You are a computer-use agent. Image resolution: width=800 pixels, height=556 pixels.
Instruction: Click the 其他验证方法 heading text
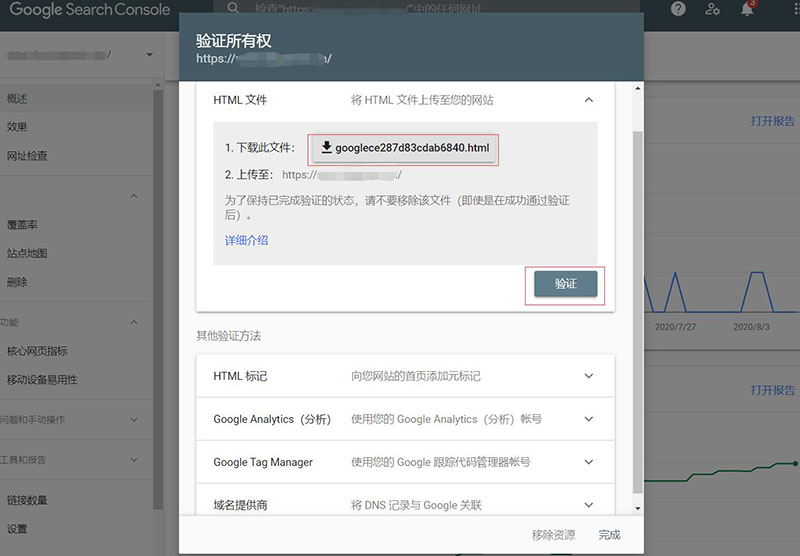click(x=229, y=336)
